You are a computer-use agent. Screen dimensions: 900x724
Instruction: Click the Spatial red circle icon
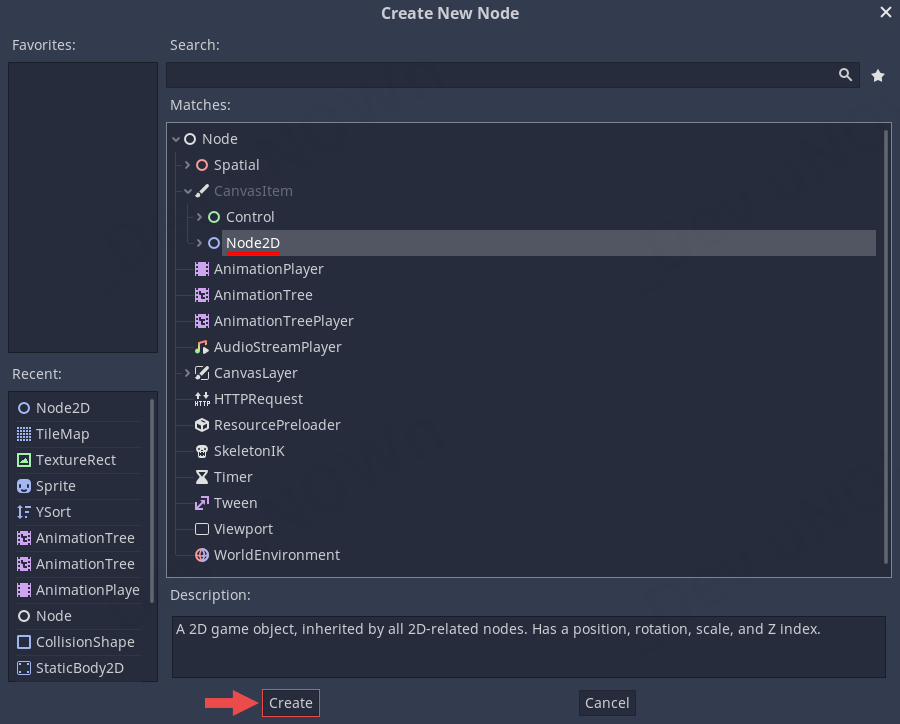(202, 165)
